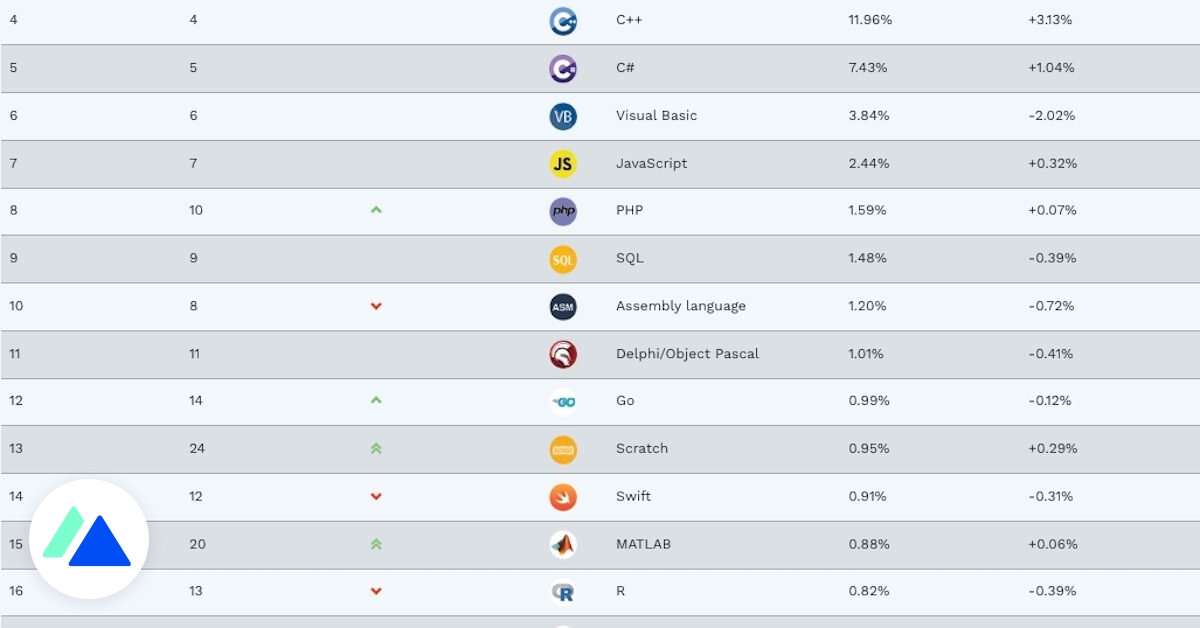This screenshot has width=1200, height=628.
Task: Click the Swift bird logo icon
Action: tap(563, 497)
